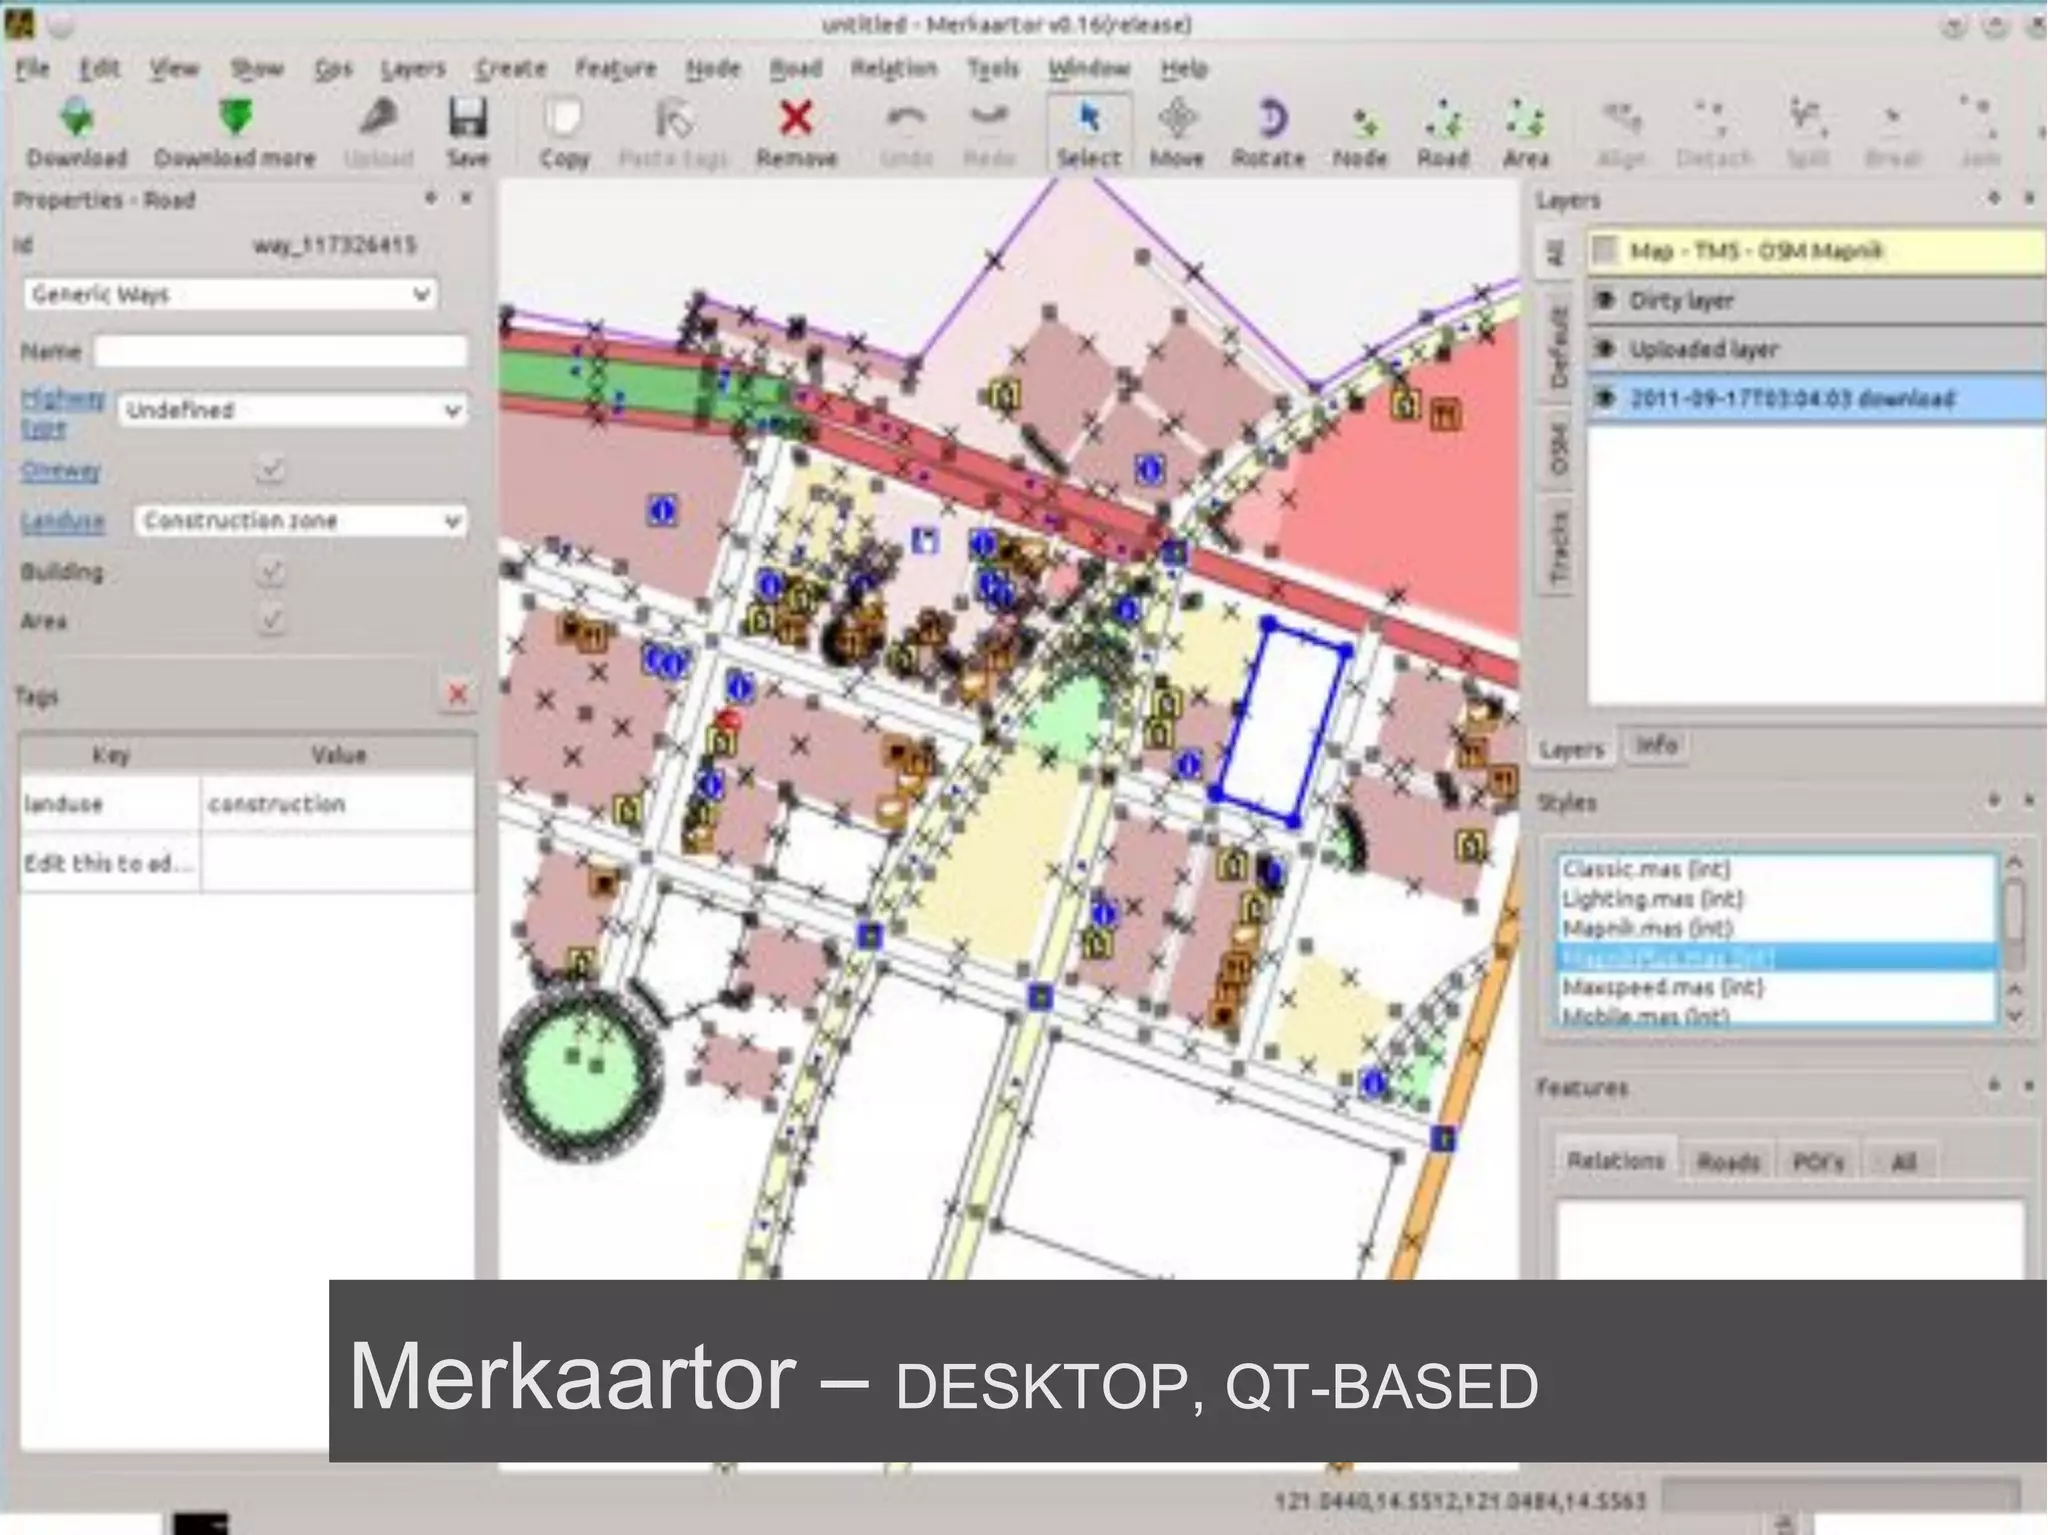Viewport: 2048px width, 1535px height.
Task: Open the Generic Ways dropdown
Action: (230, 294)
